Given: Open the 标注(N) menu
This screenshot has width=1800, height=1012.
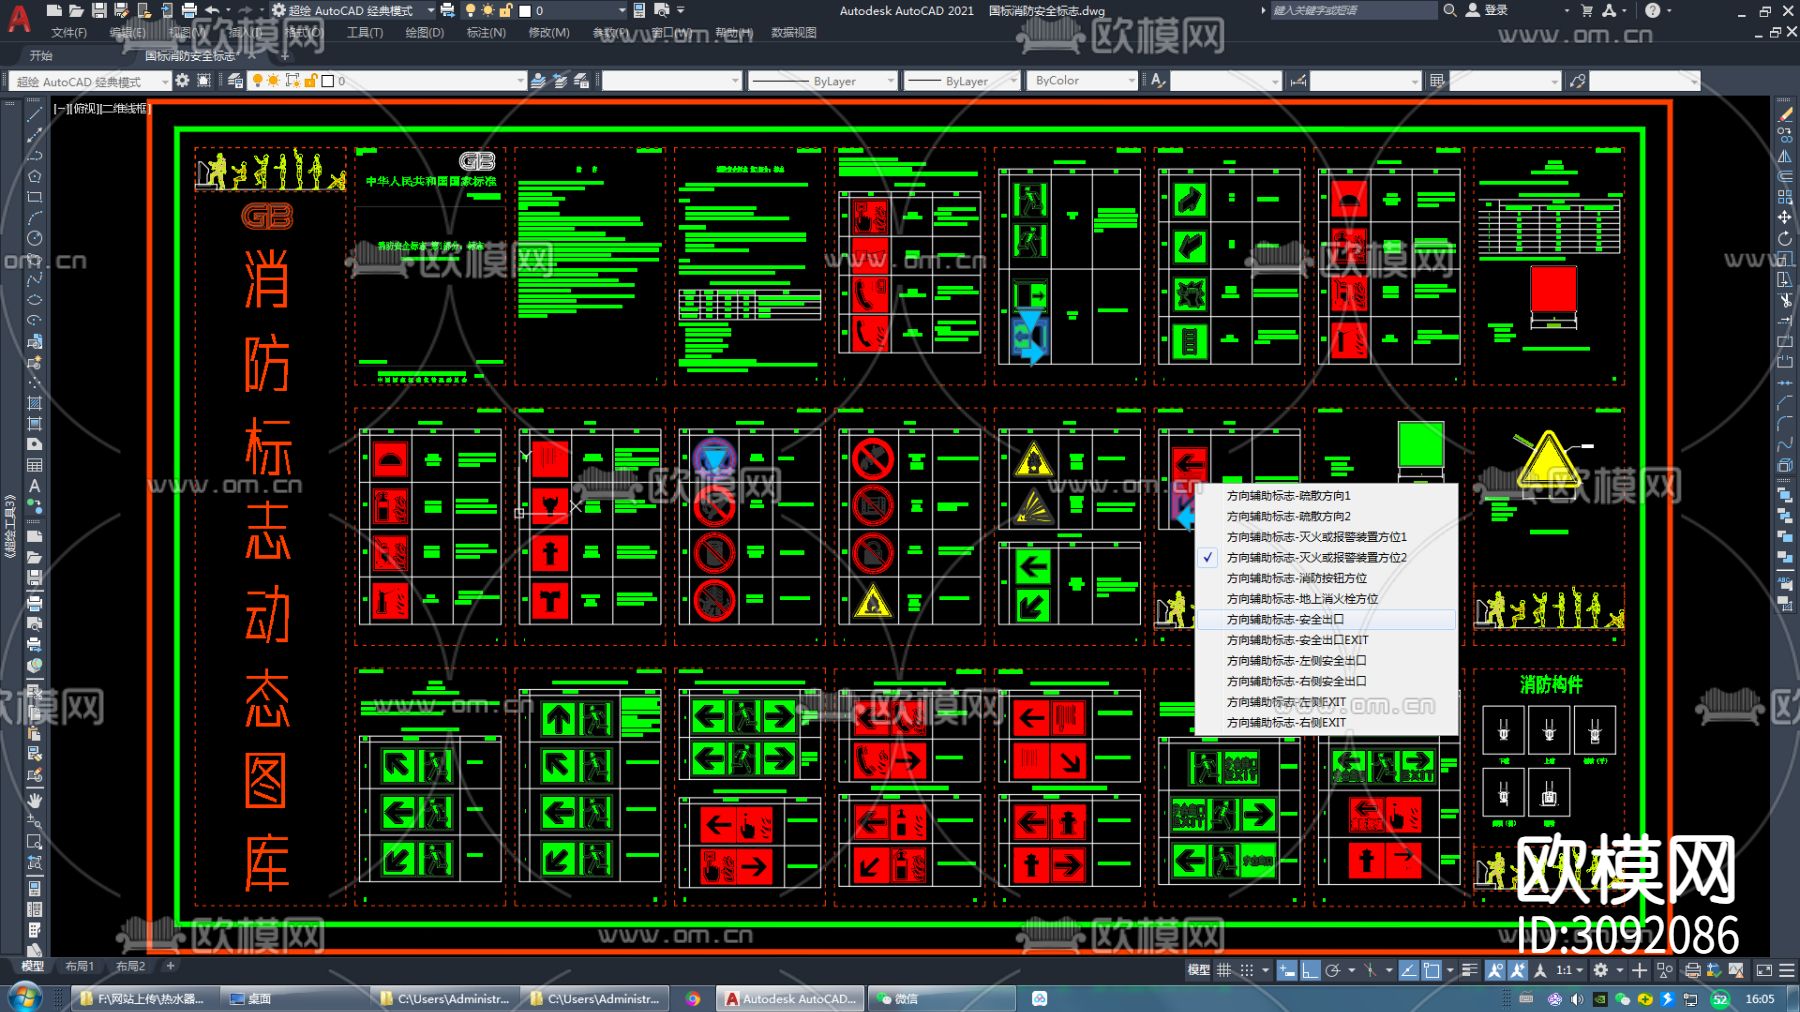Looking at the screenshot, I should (486, 33).
